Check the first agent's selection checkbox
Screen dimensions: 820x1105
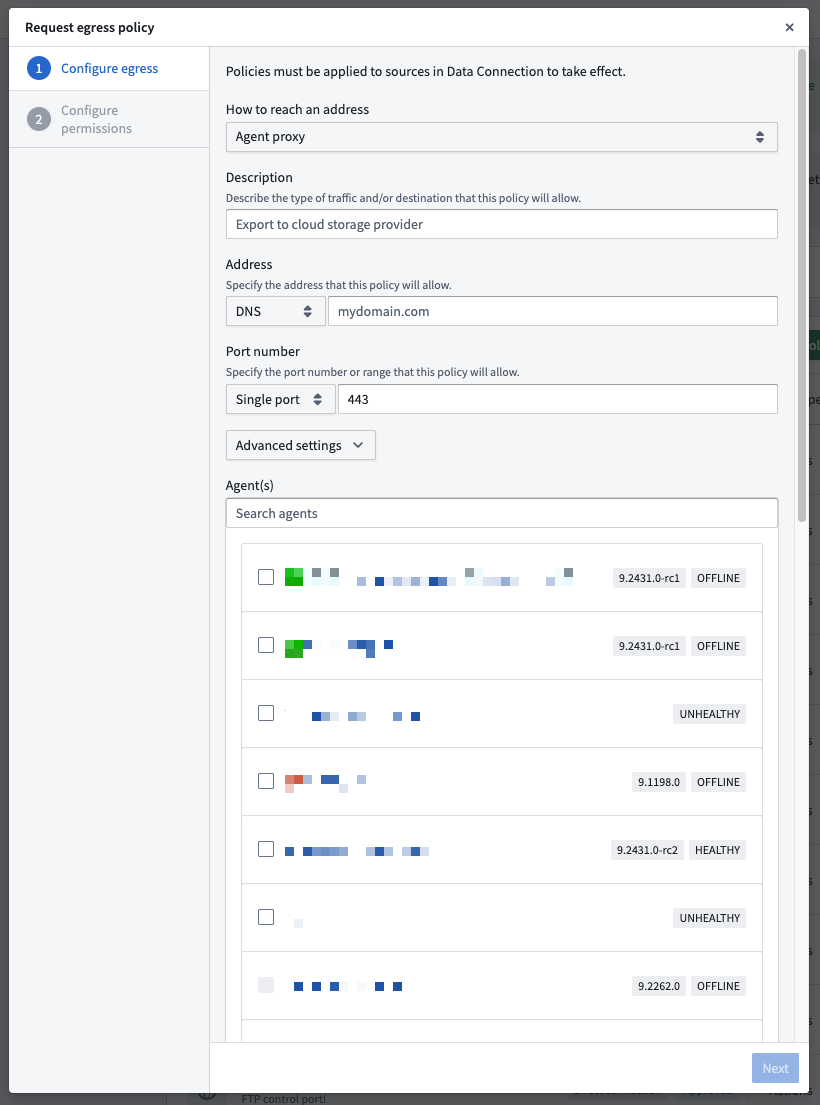click(x=266, y=576)
